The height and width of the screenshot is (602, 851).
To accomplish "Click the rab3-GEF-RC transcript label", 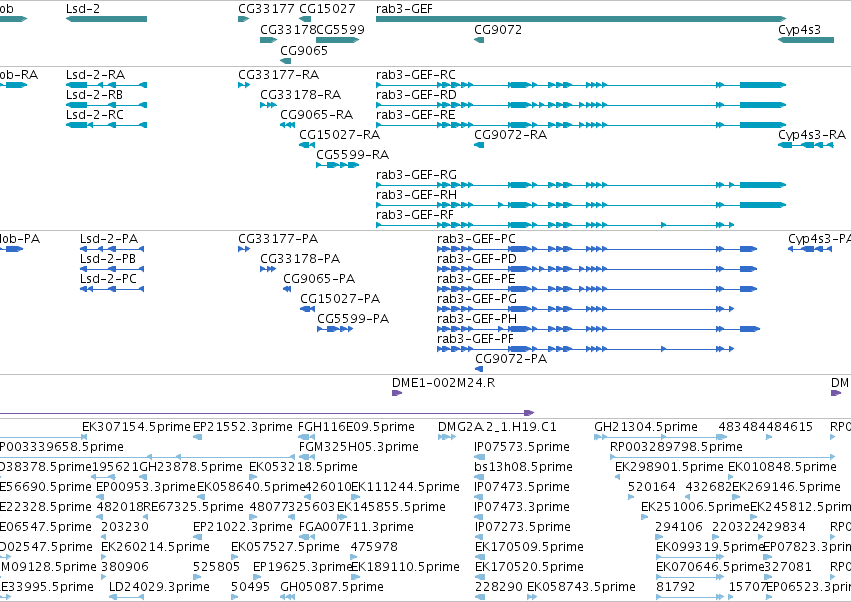I will 416,74.
